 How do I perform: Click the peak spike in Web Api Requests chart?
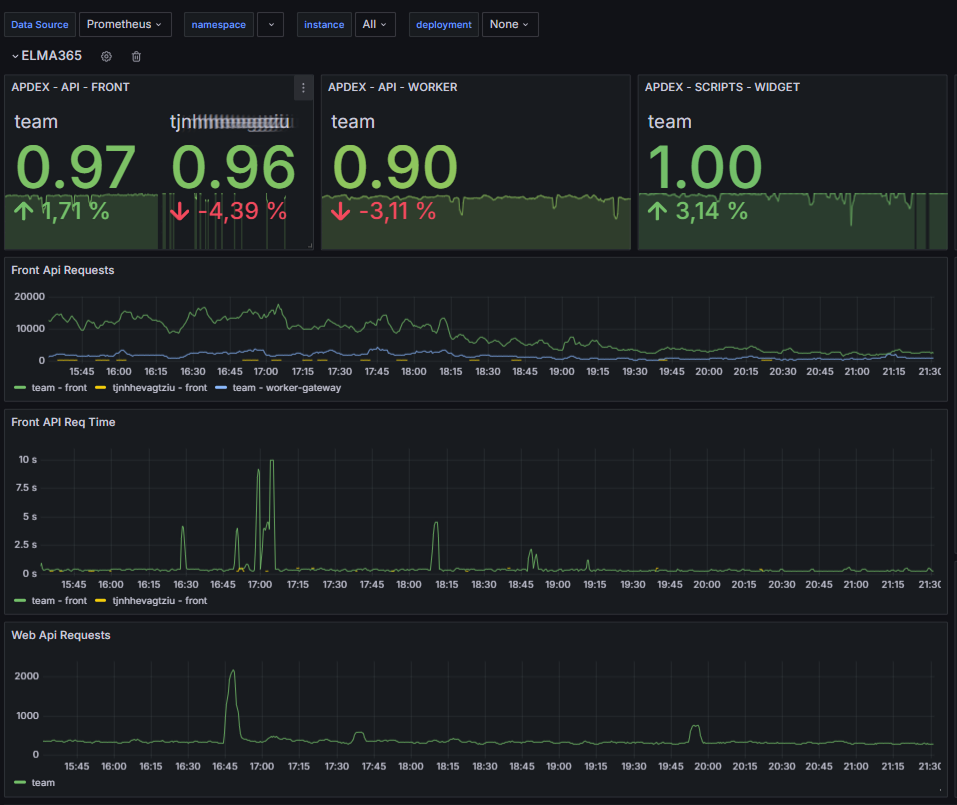tap(233, 672)
